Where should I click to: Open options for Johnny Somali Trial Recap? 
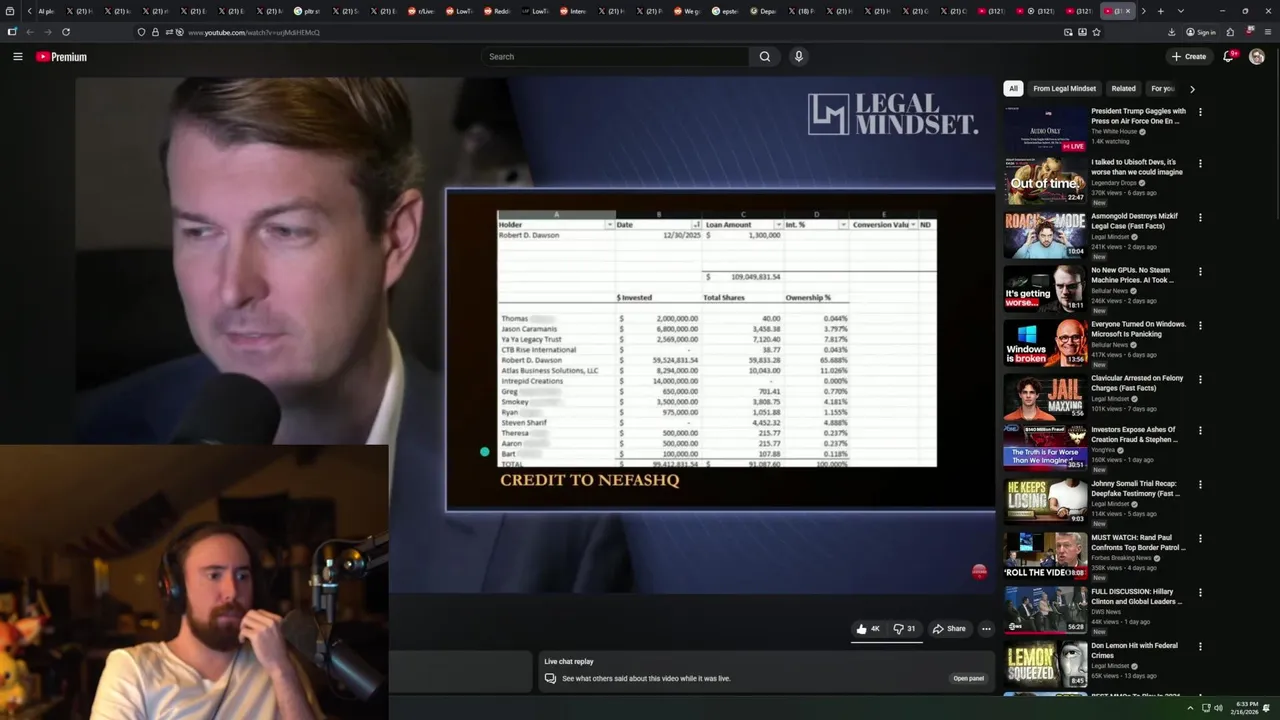(x=1200, y=485)
